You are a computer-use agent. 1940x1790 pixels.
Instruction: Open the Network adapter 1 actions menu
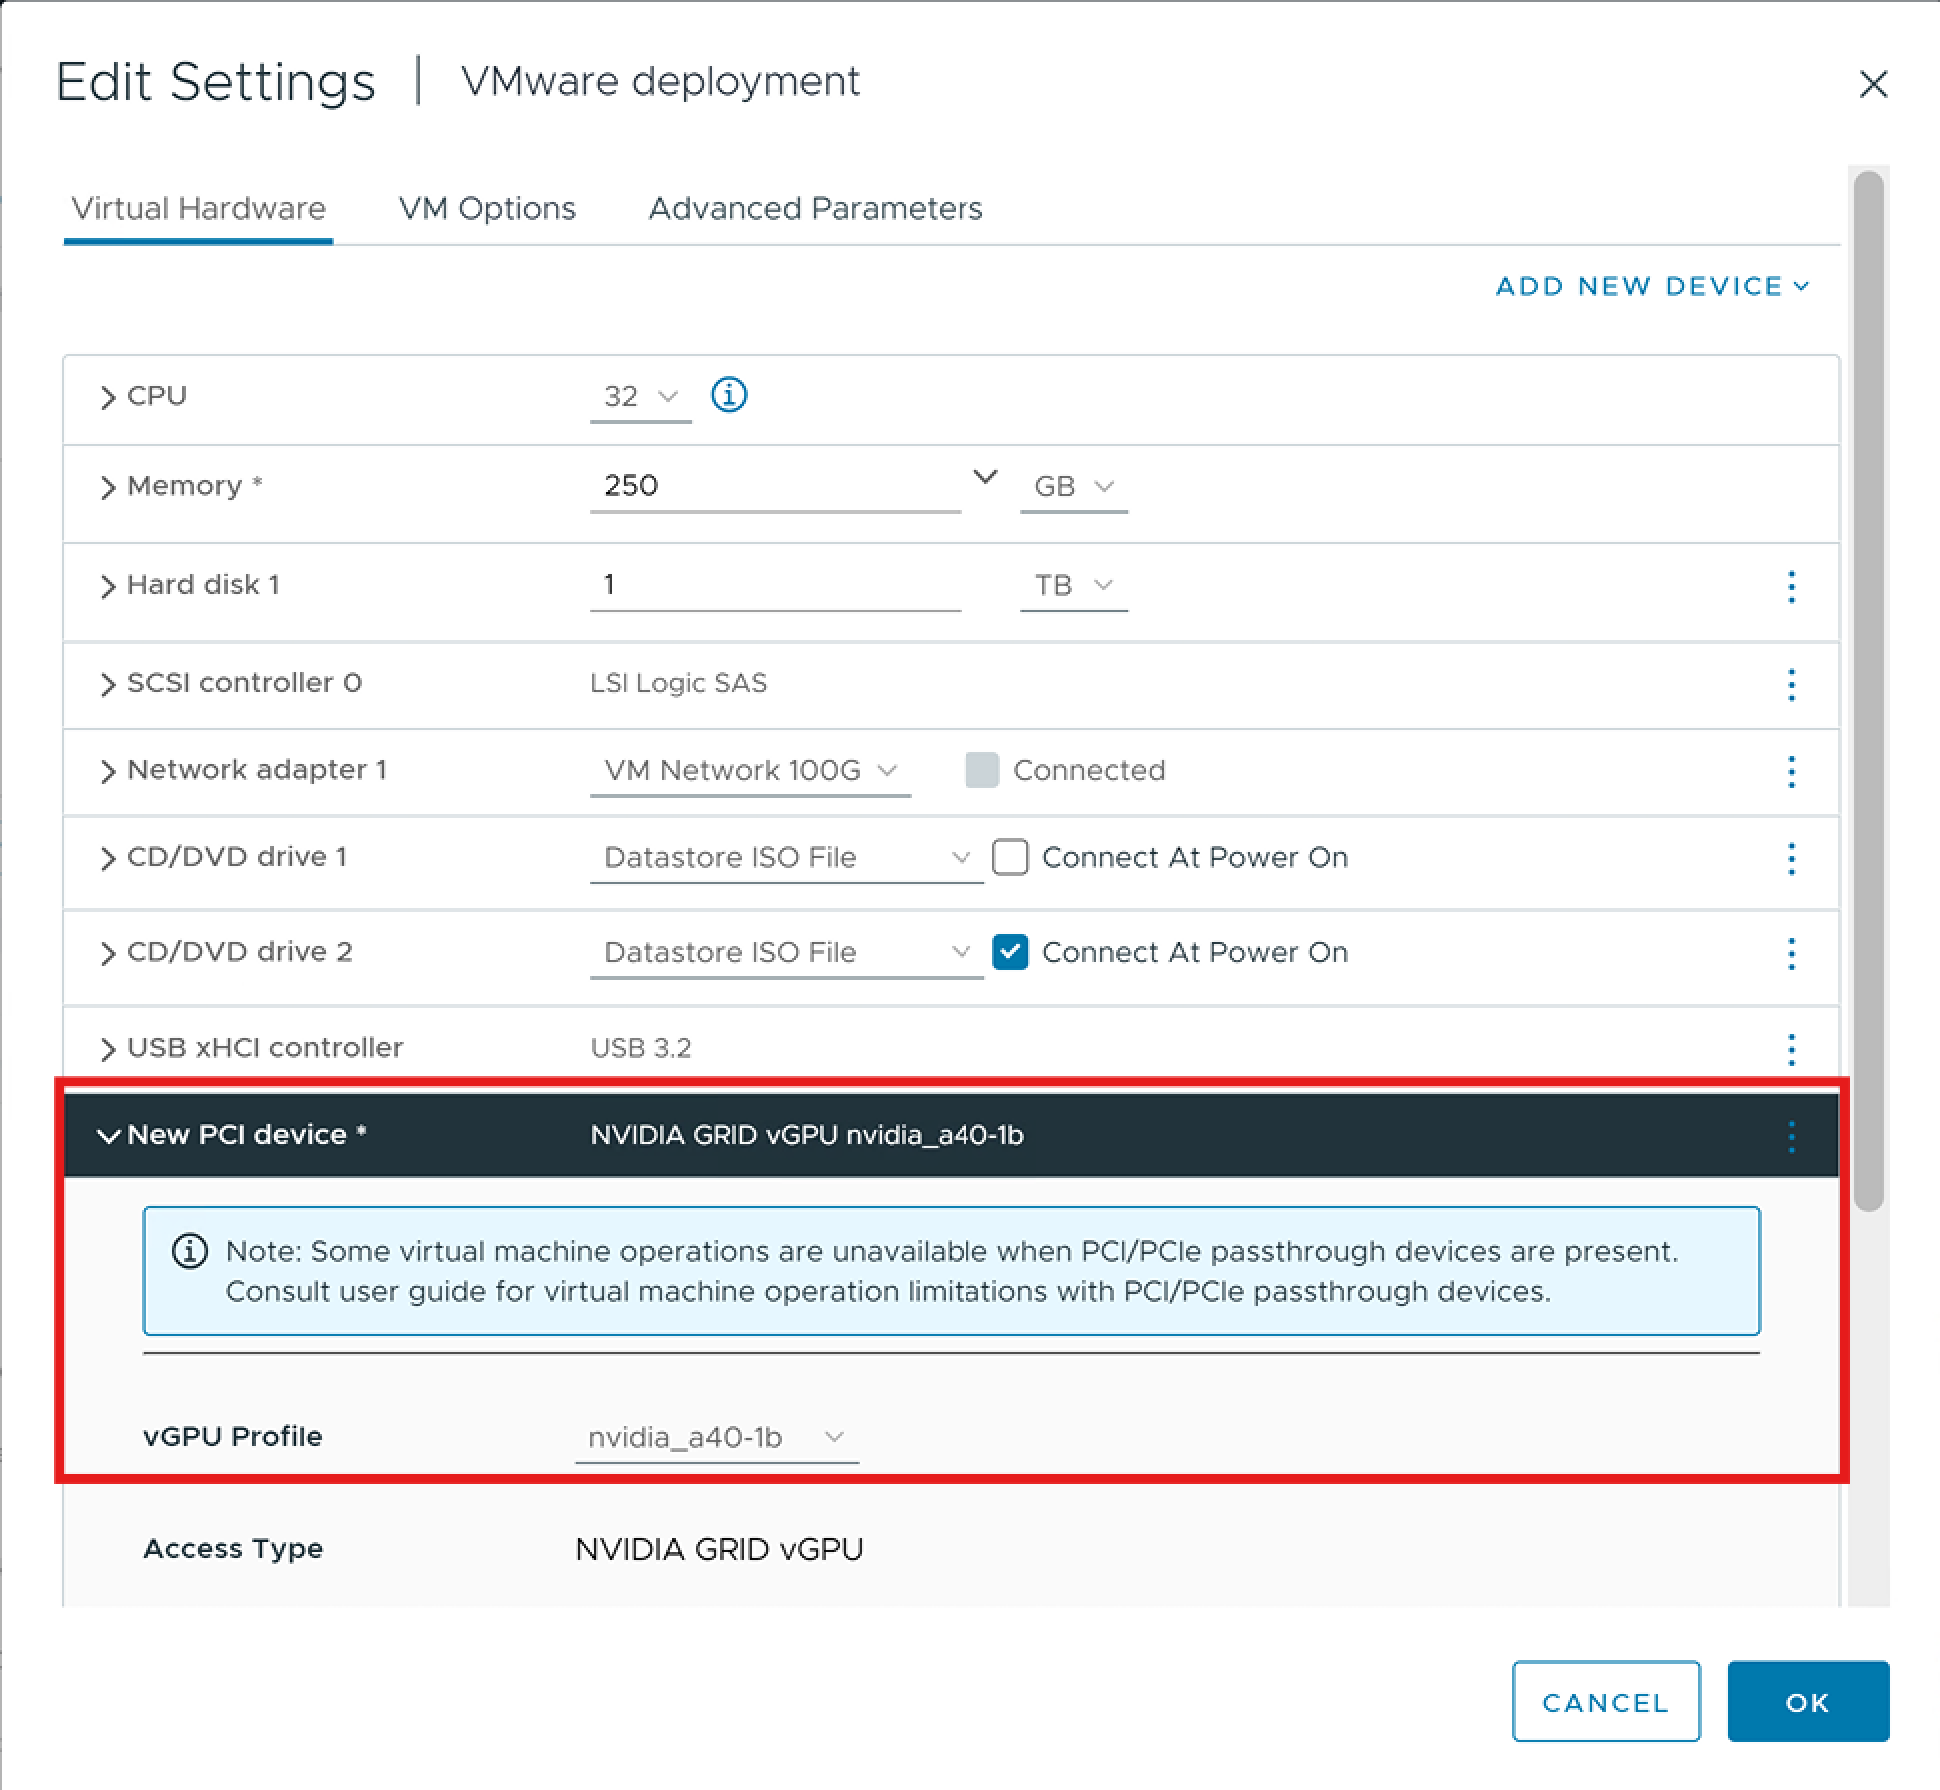coord(1790,771)
